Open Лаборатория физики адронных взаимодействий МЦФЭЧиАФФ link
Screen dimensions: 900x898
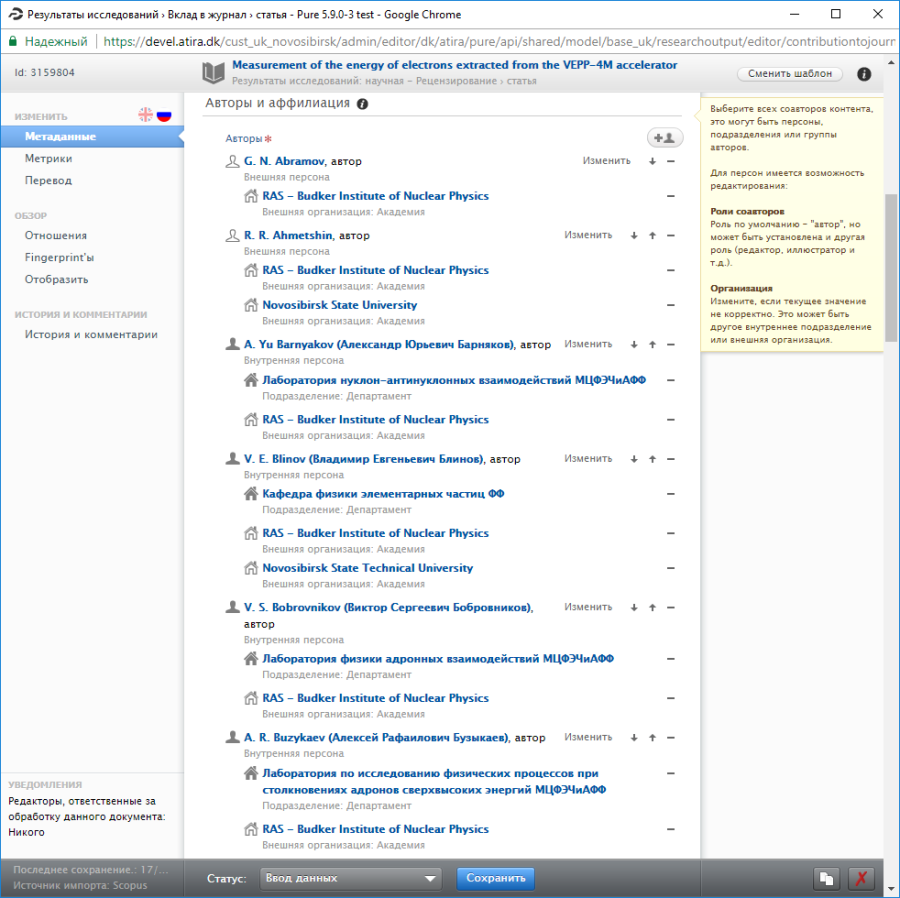438,659
